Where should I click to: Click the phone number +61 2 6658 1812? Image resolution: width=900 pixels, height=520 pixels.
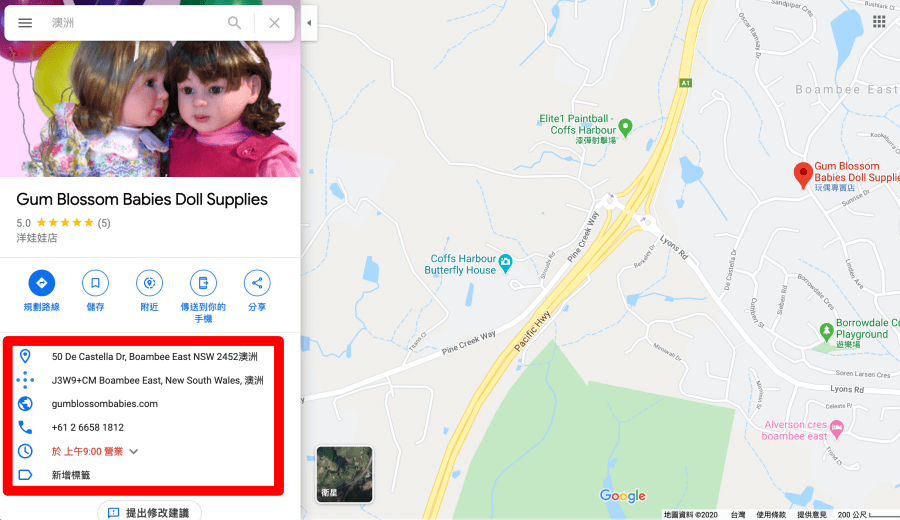click(x=88, y=428)
